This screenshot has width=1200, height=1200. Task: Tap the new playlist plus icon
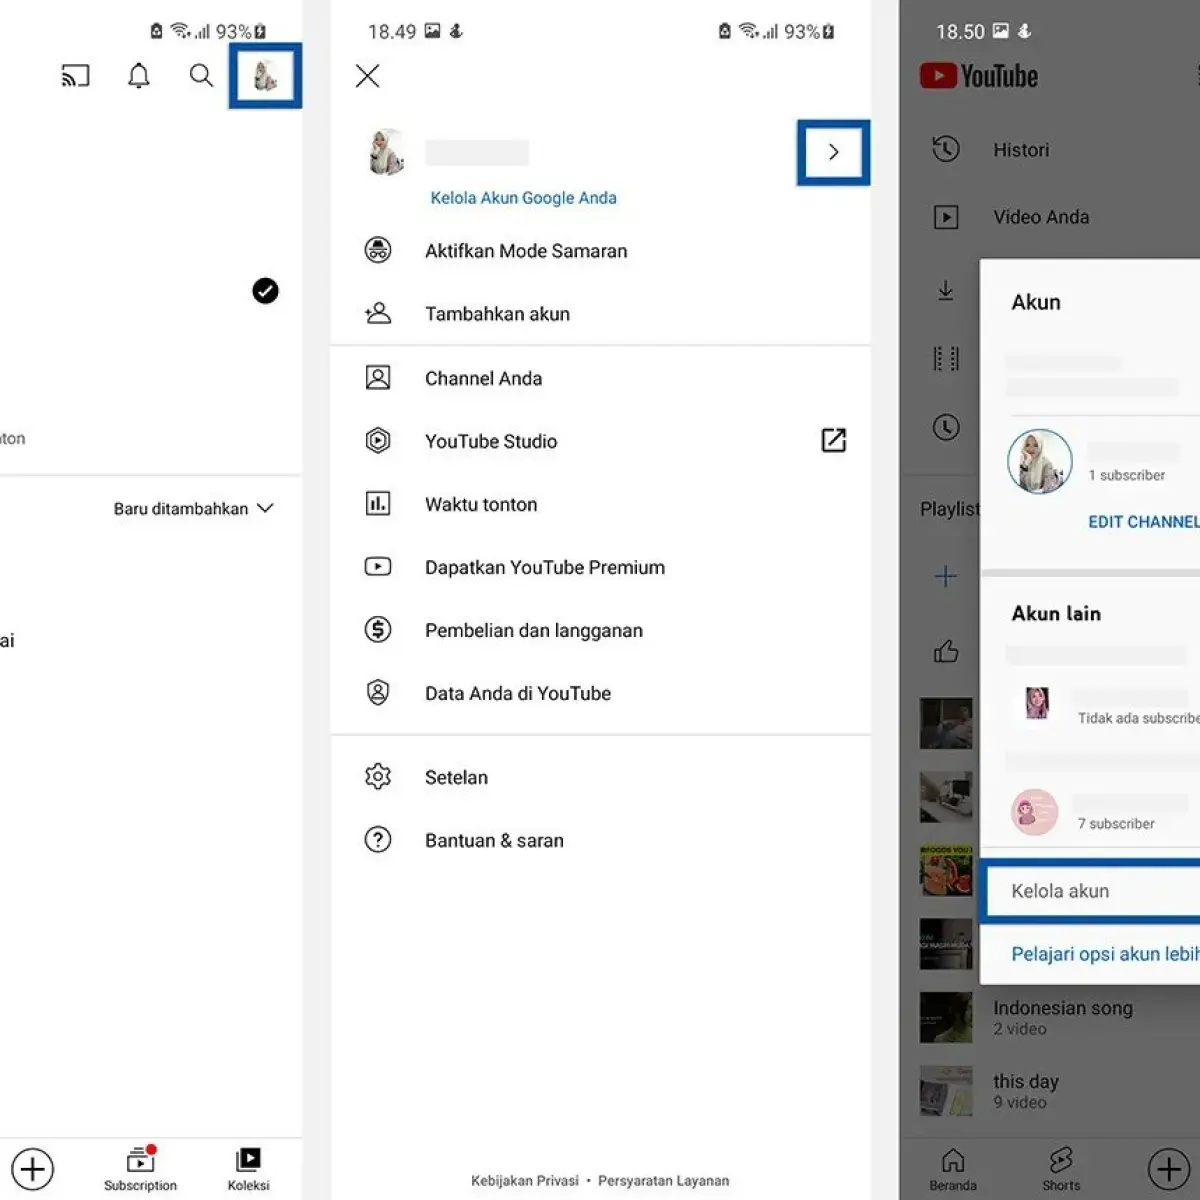[x=946, y=576]
